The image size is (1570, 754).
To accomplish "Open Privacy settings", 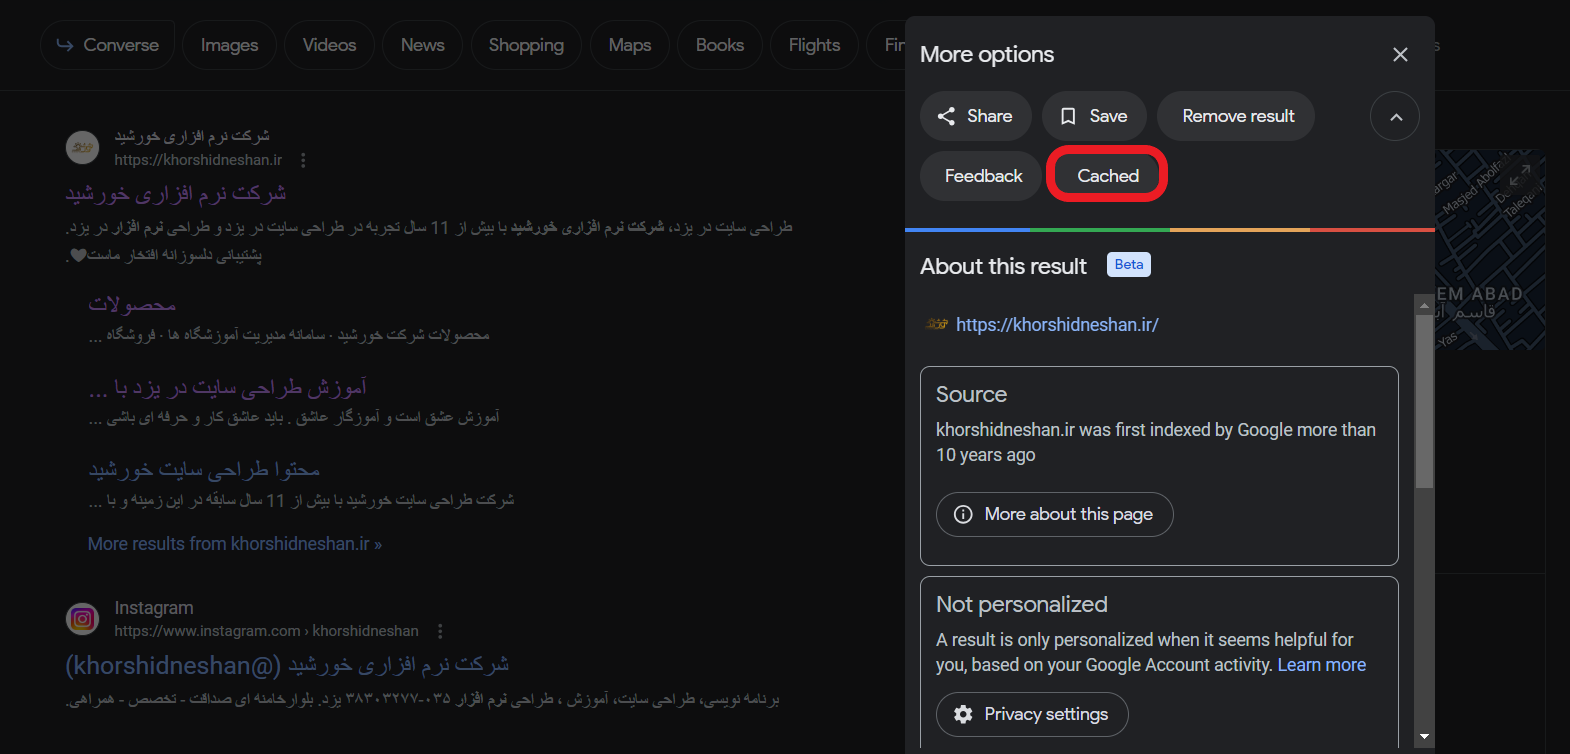I will 1032,714.
